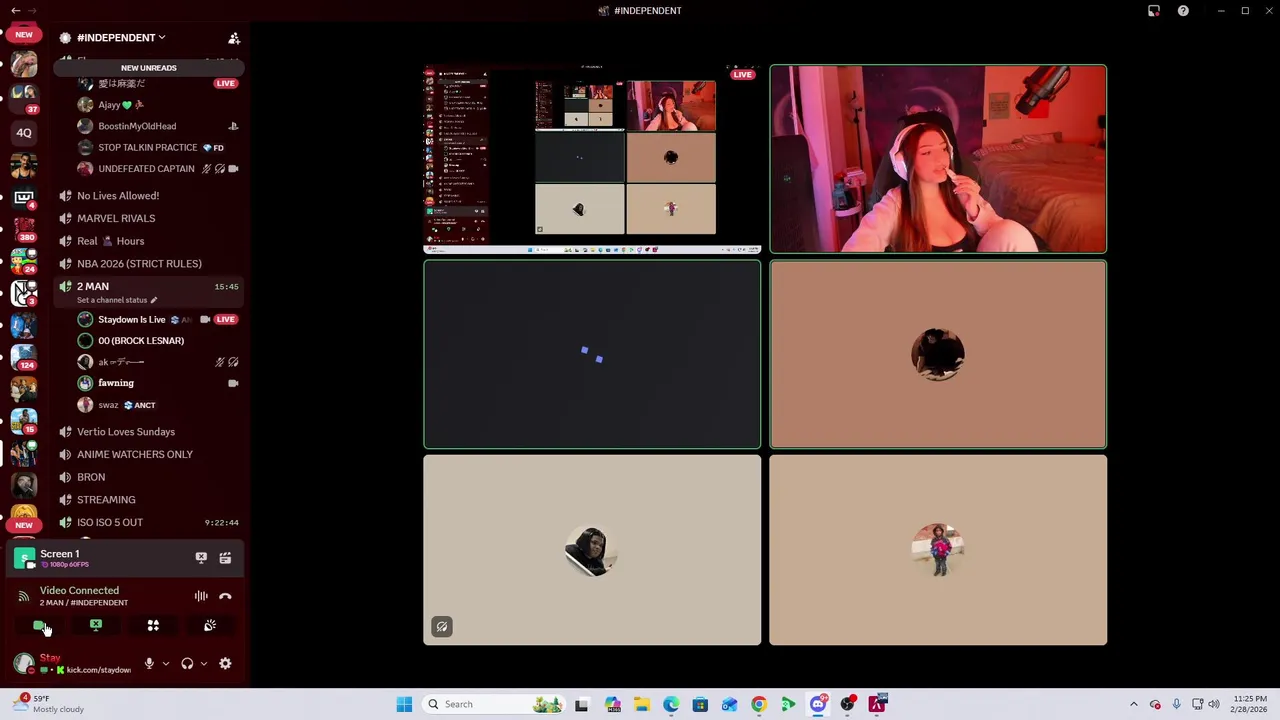Select user swaz in voice list
Viewport: 1280px width, 720px height.
click(108, 405)
